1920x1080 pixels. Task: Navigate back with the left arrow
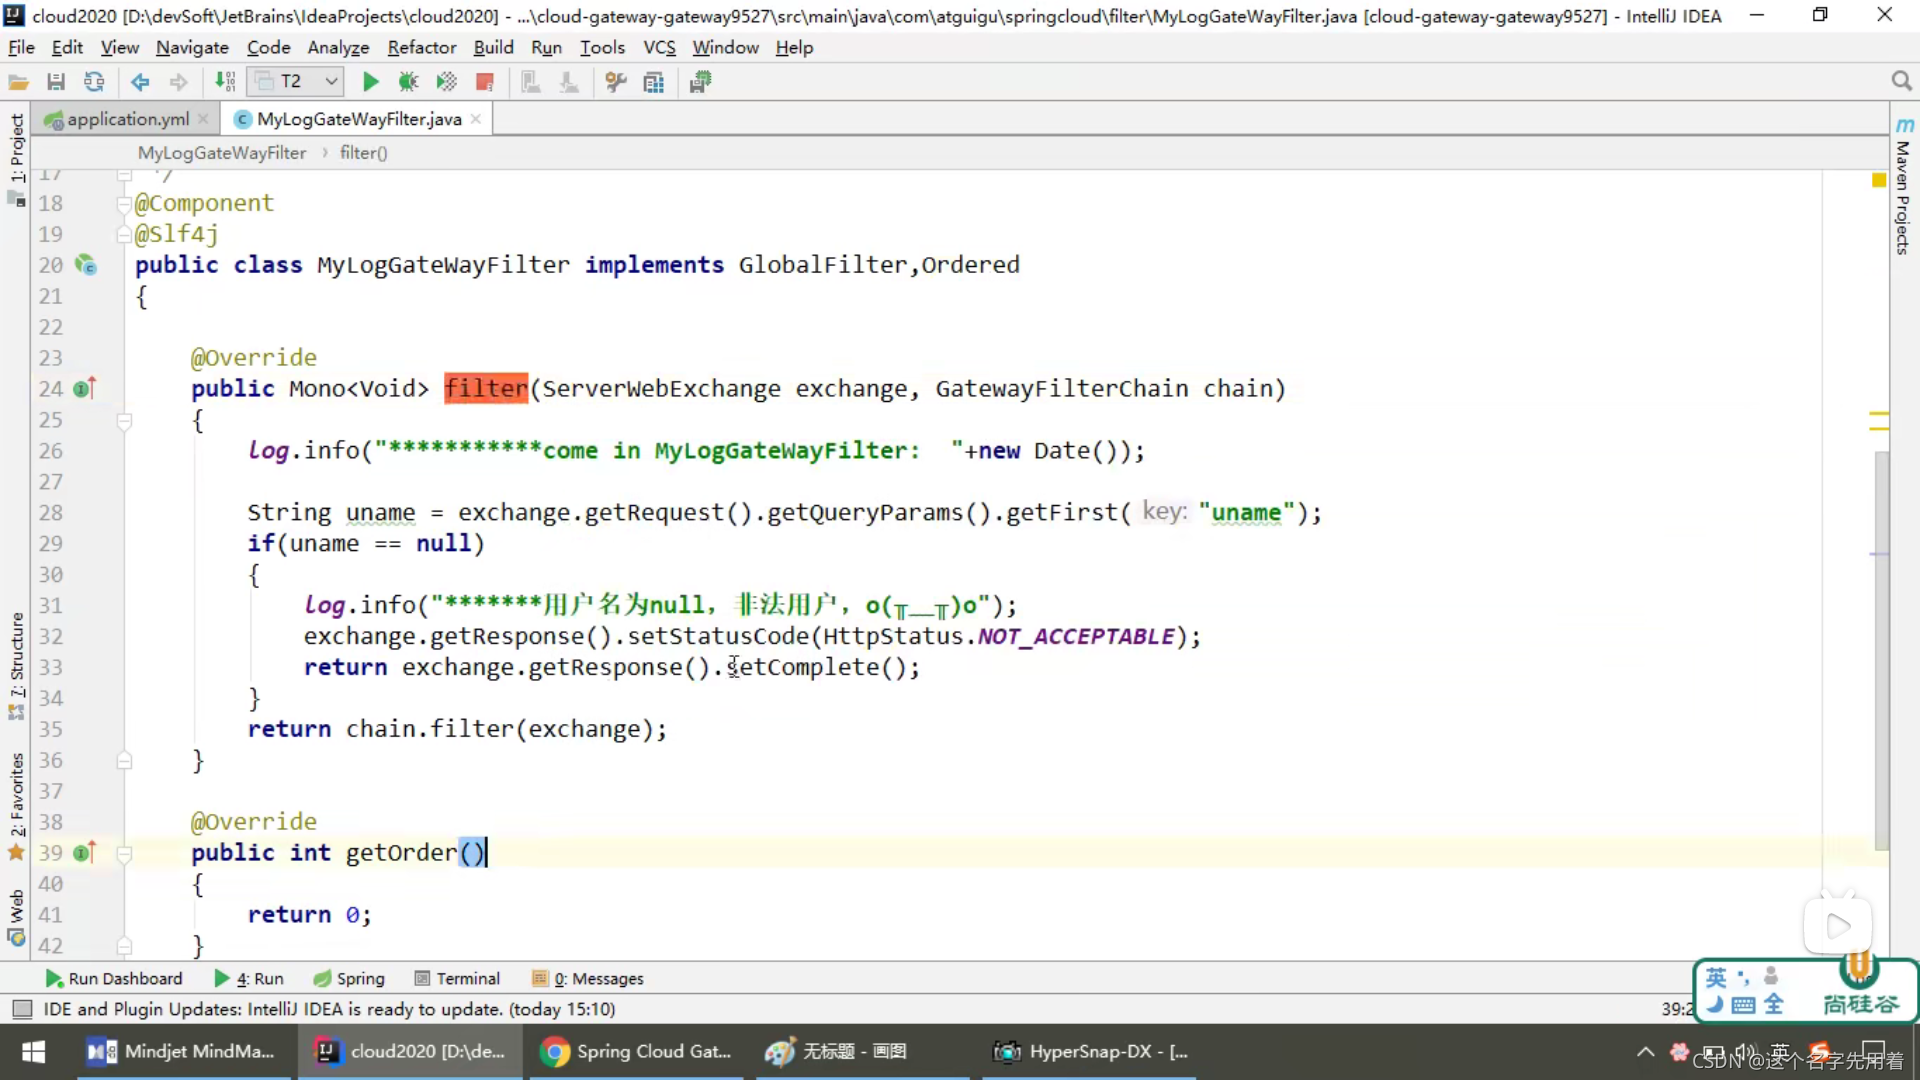point(140,82)
